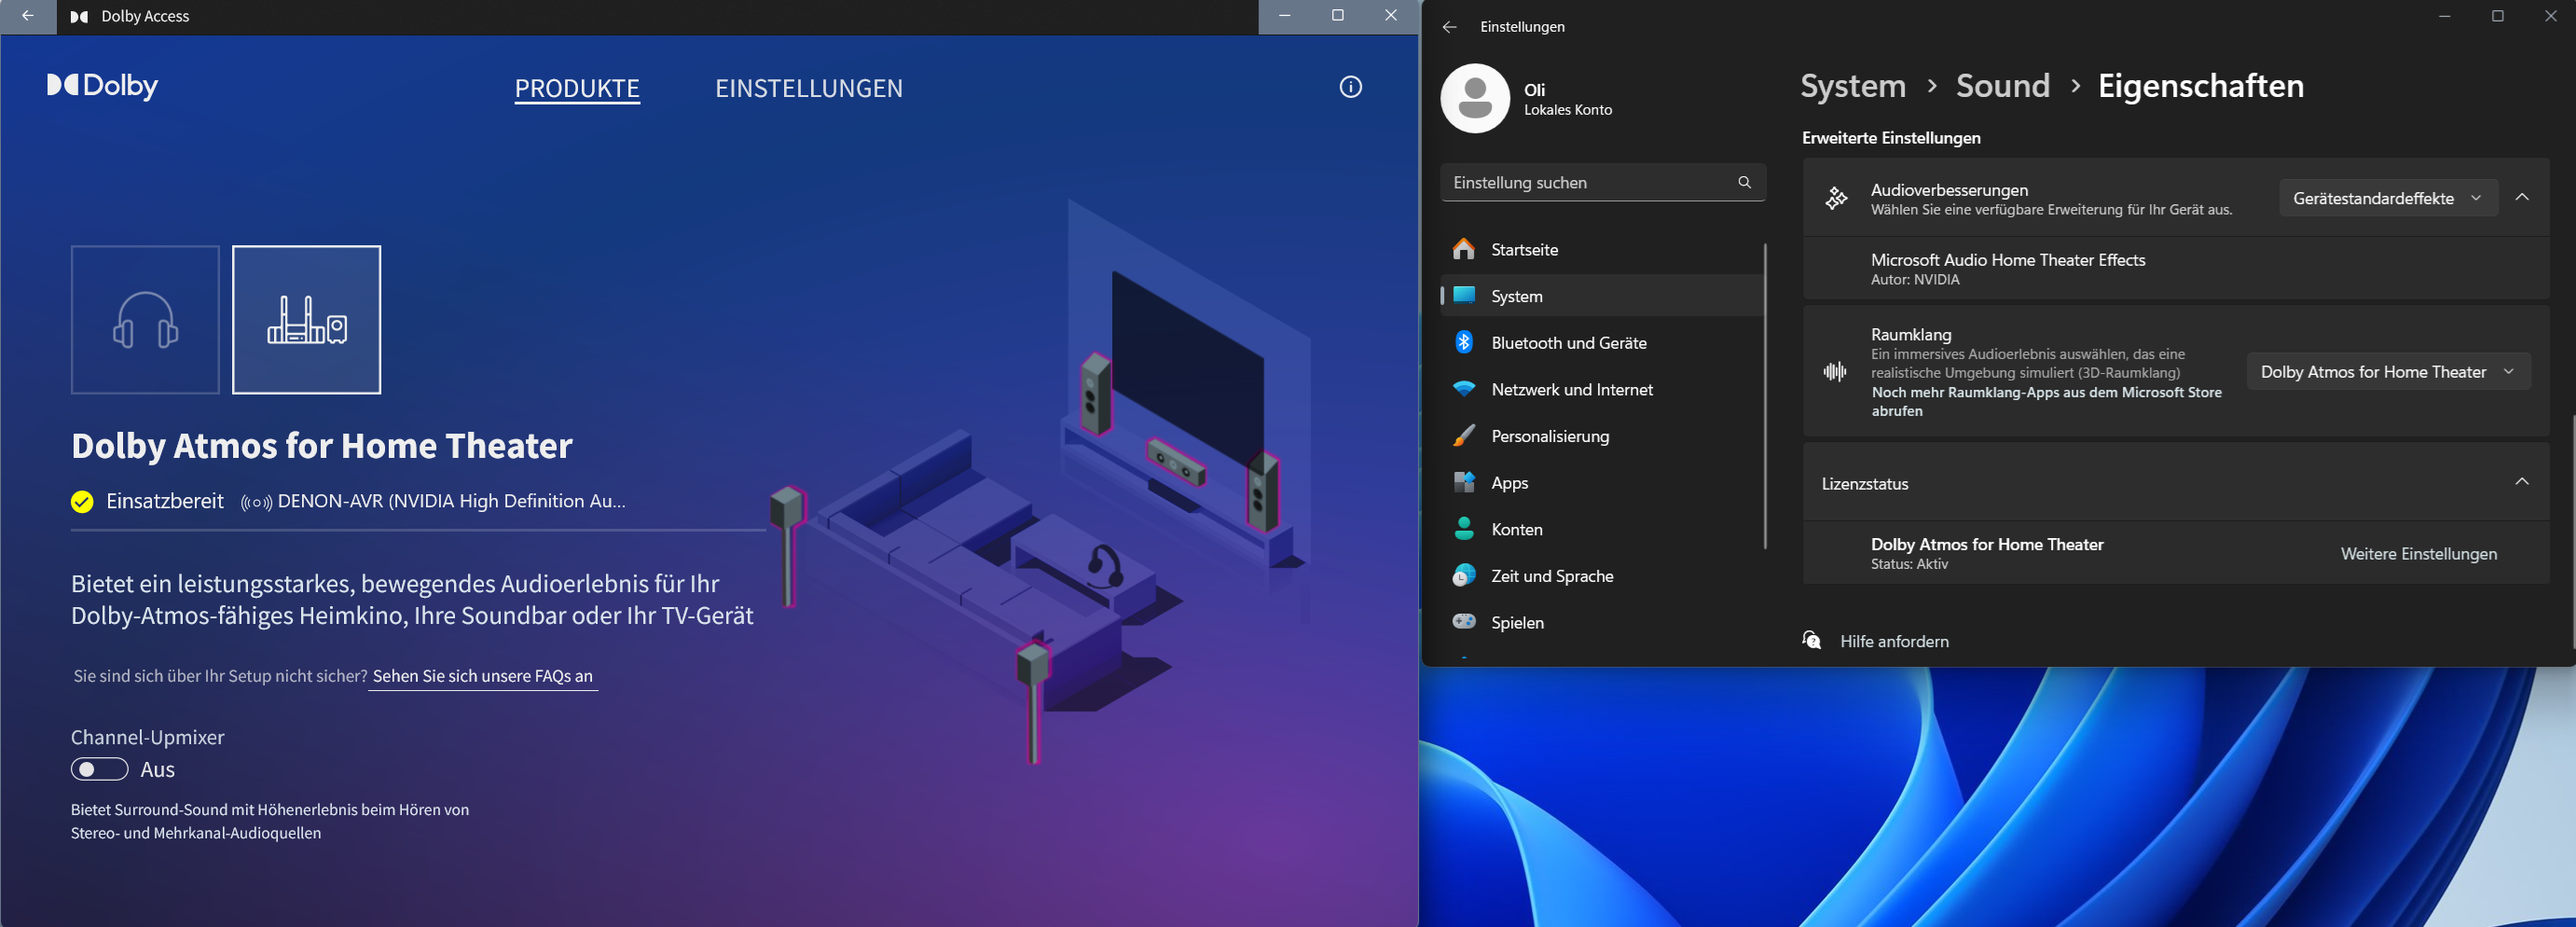Click the Zeit und Sprache globe icon
2576x927 pixels.
(1464, 575)
